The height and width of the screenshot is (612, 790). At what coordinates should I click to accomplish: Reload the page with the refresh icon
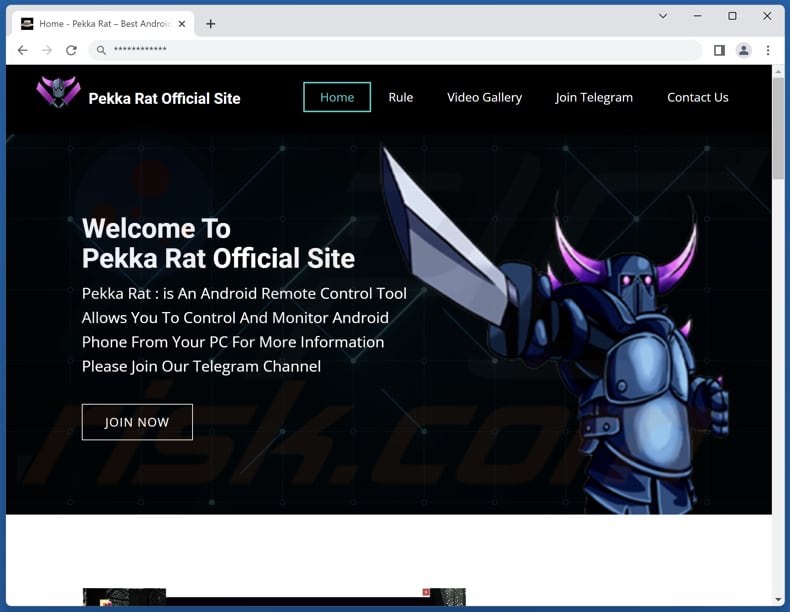[72, 50]
